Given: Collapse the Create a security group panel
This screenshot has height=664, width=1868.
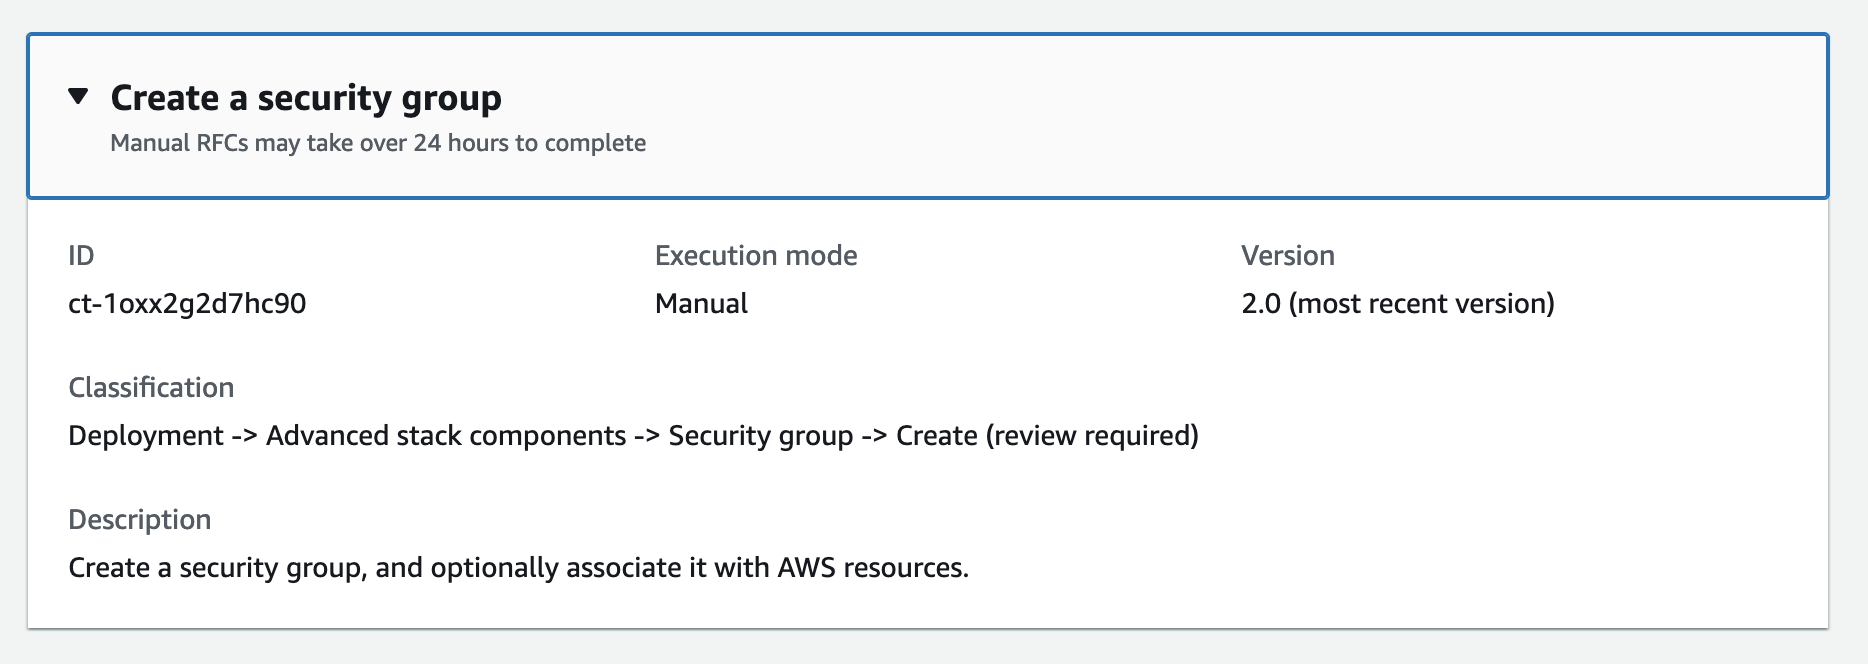Looking at the screenshot, I should (79, 97).
